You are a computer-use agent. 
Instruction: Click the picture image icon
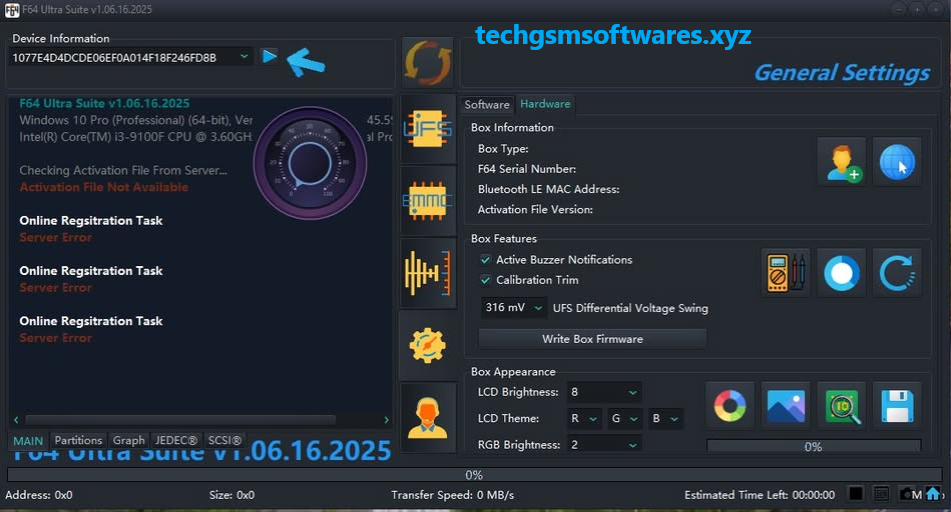tap(785, 405)
